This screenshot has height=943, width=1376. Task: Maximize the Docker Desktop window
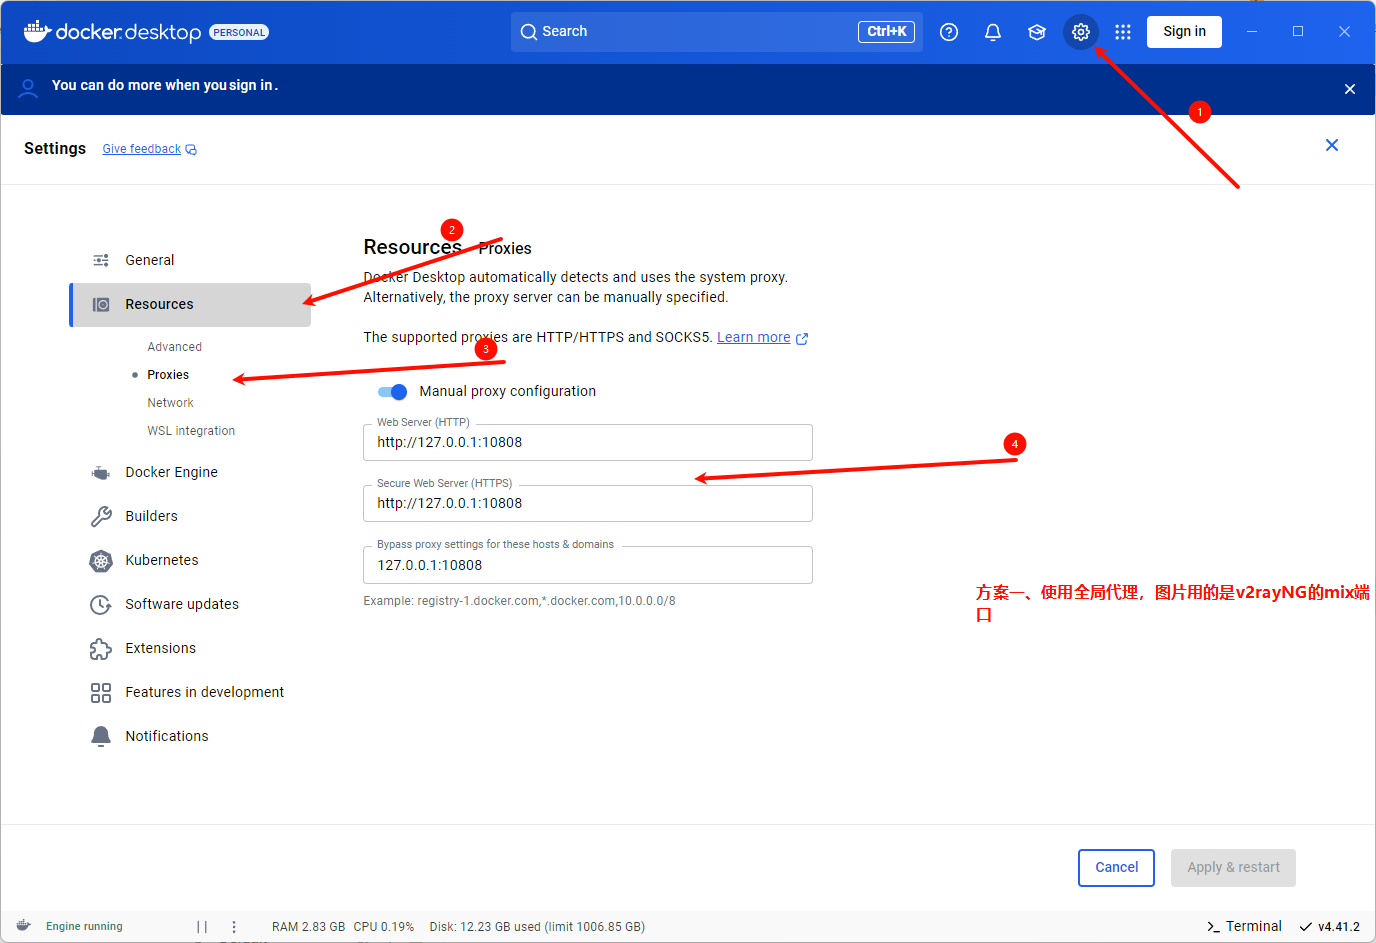1298,32
